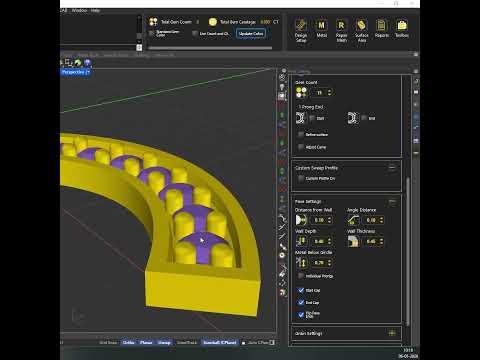Image resolution: width=480 pixels, height=360 pixels.
Task: Click the gem summary horizontal scrollbar
Action: coord(210,48)
